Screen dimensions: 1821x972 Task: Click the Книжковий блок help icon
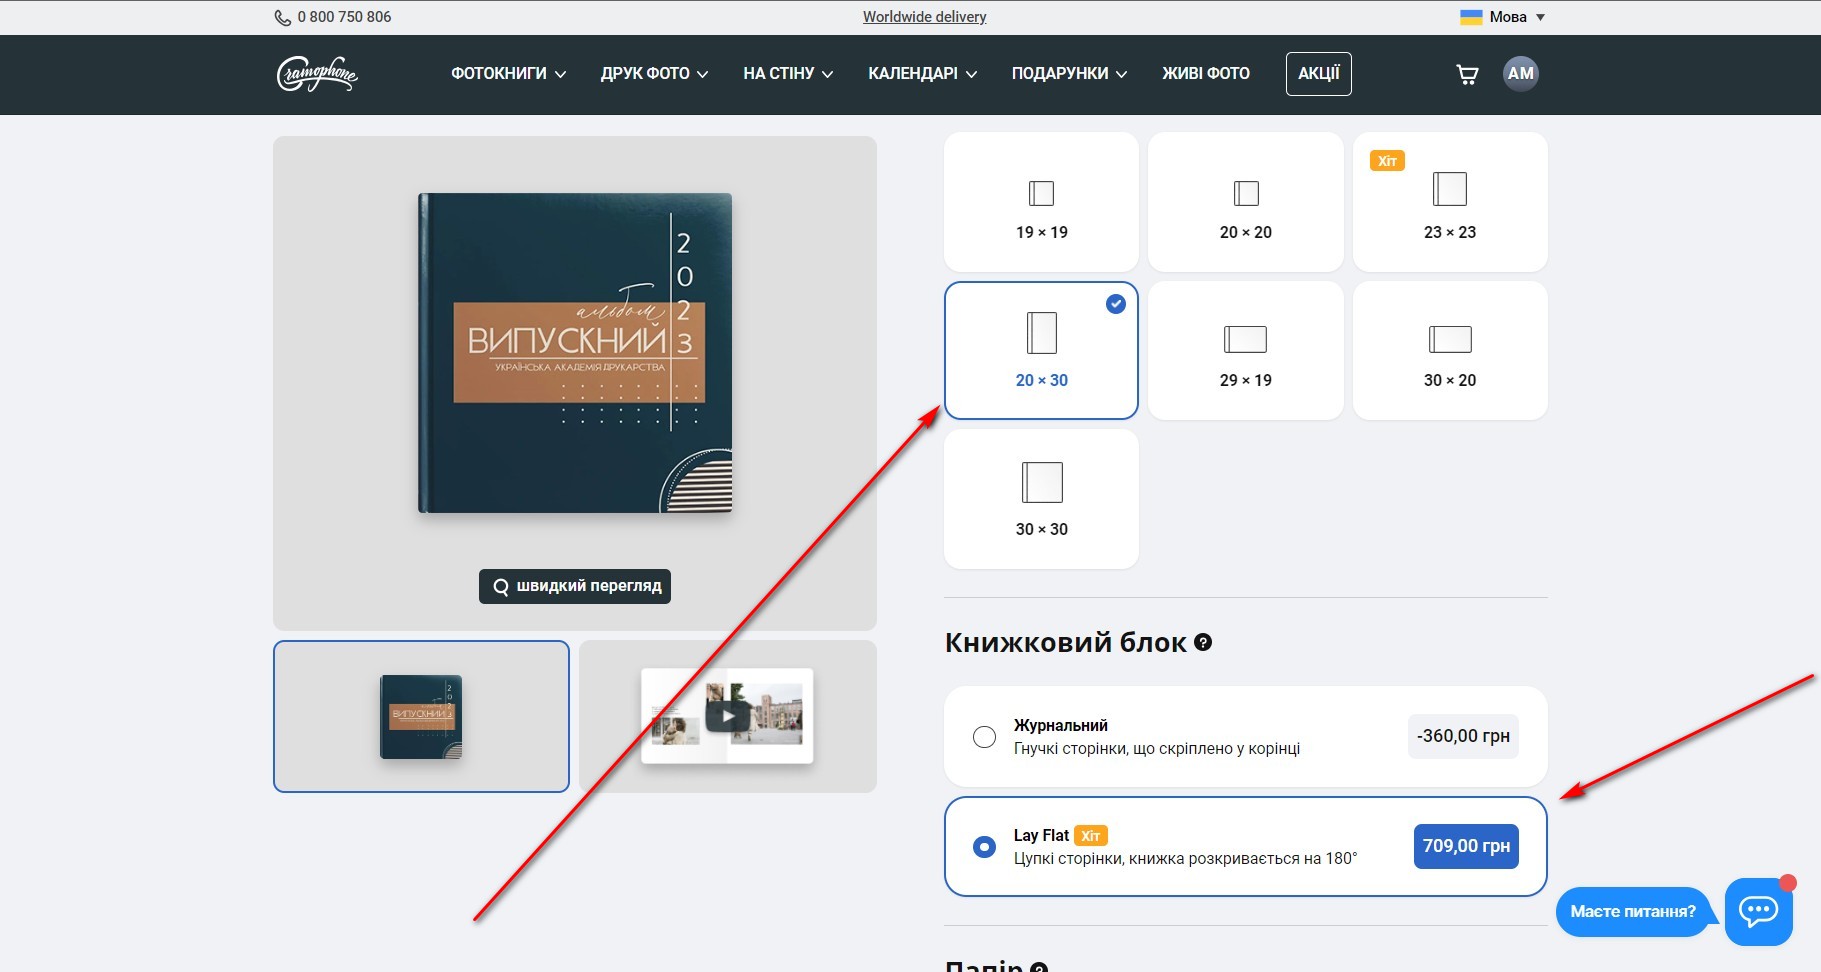(x=1203, y=643)
